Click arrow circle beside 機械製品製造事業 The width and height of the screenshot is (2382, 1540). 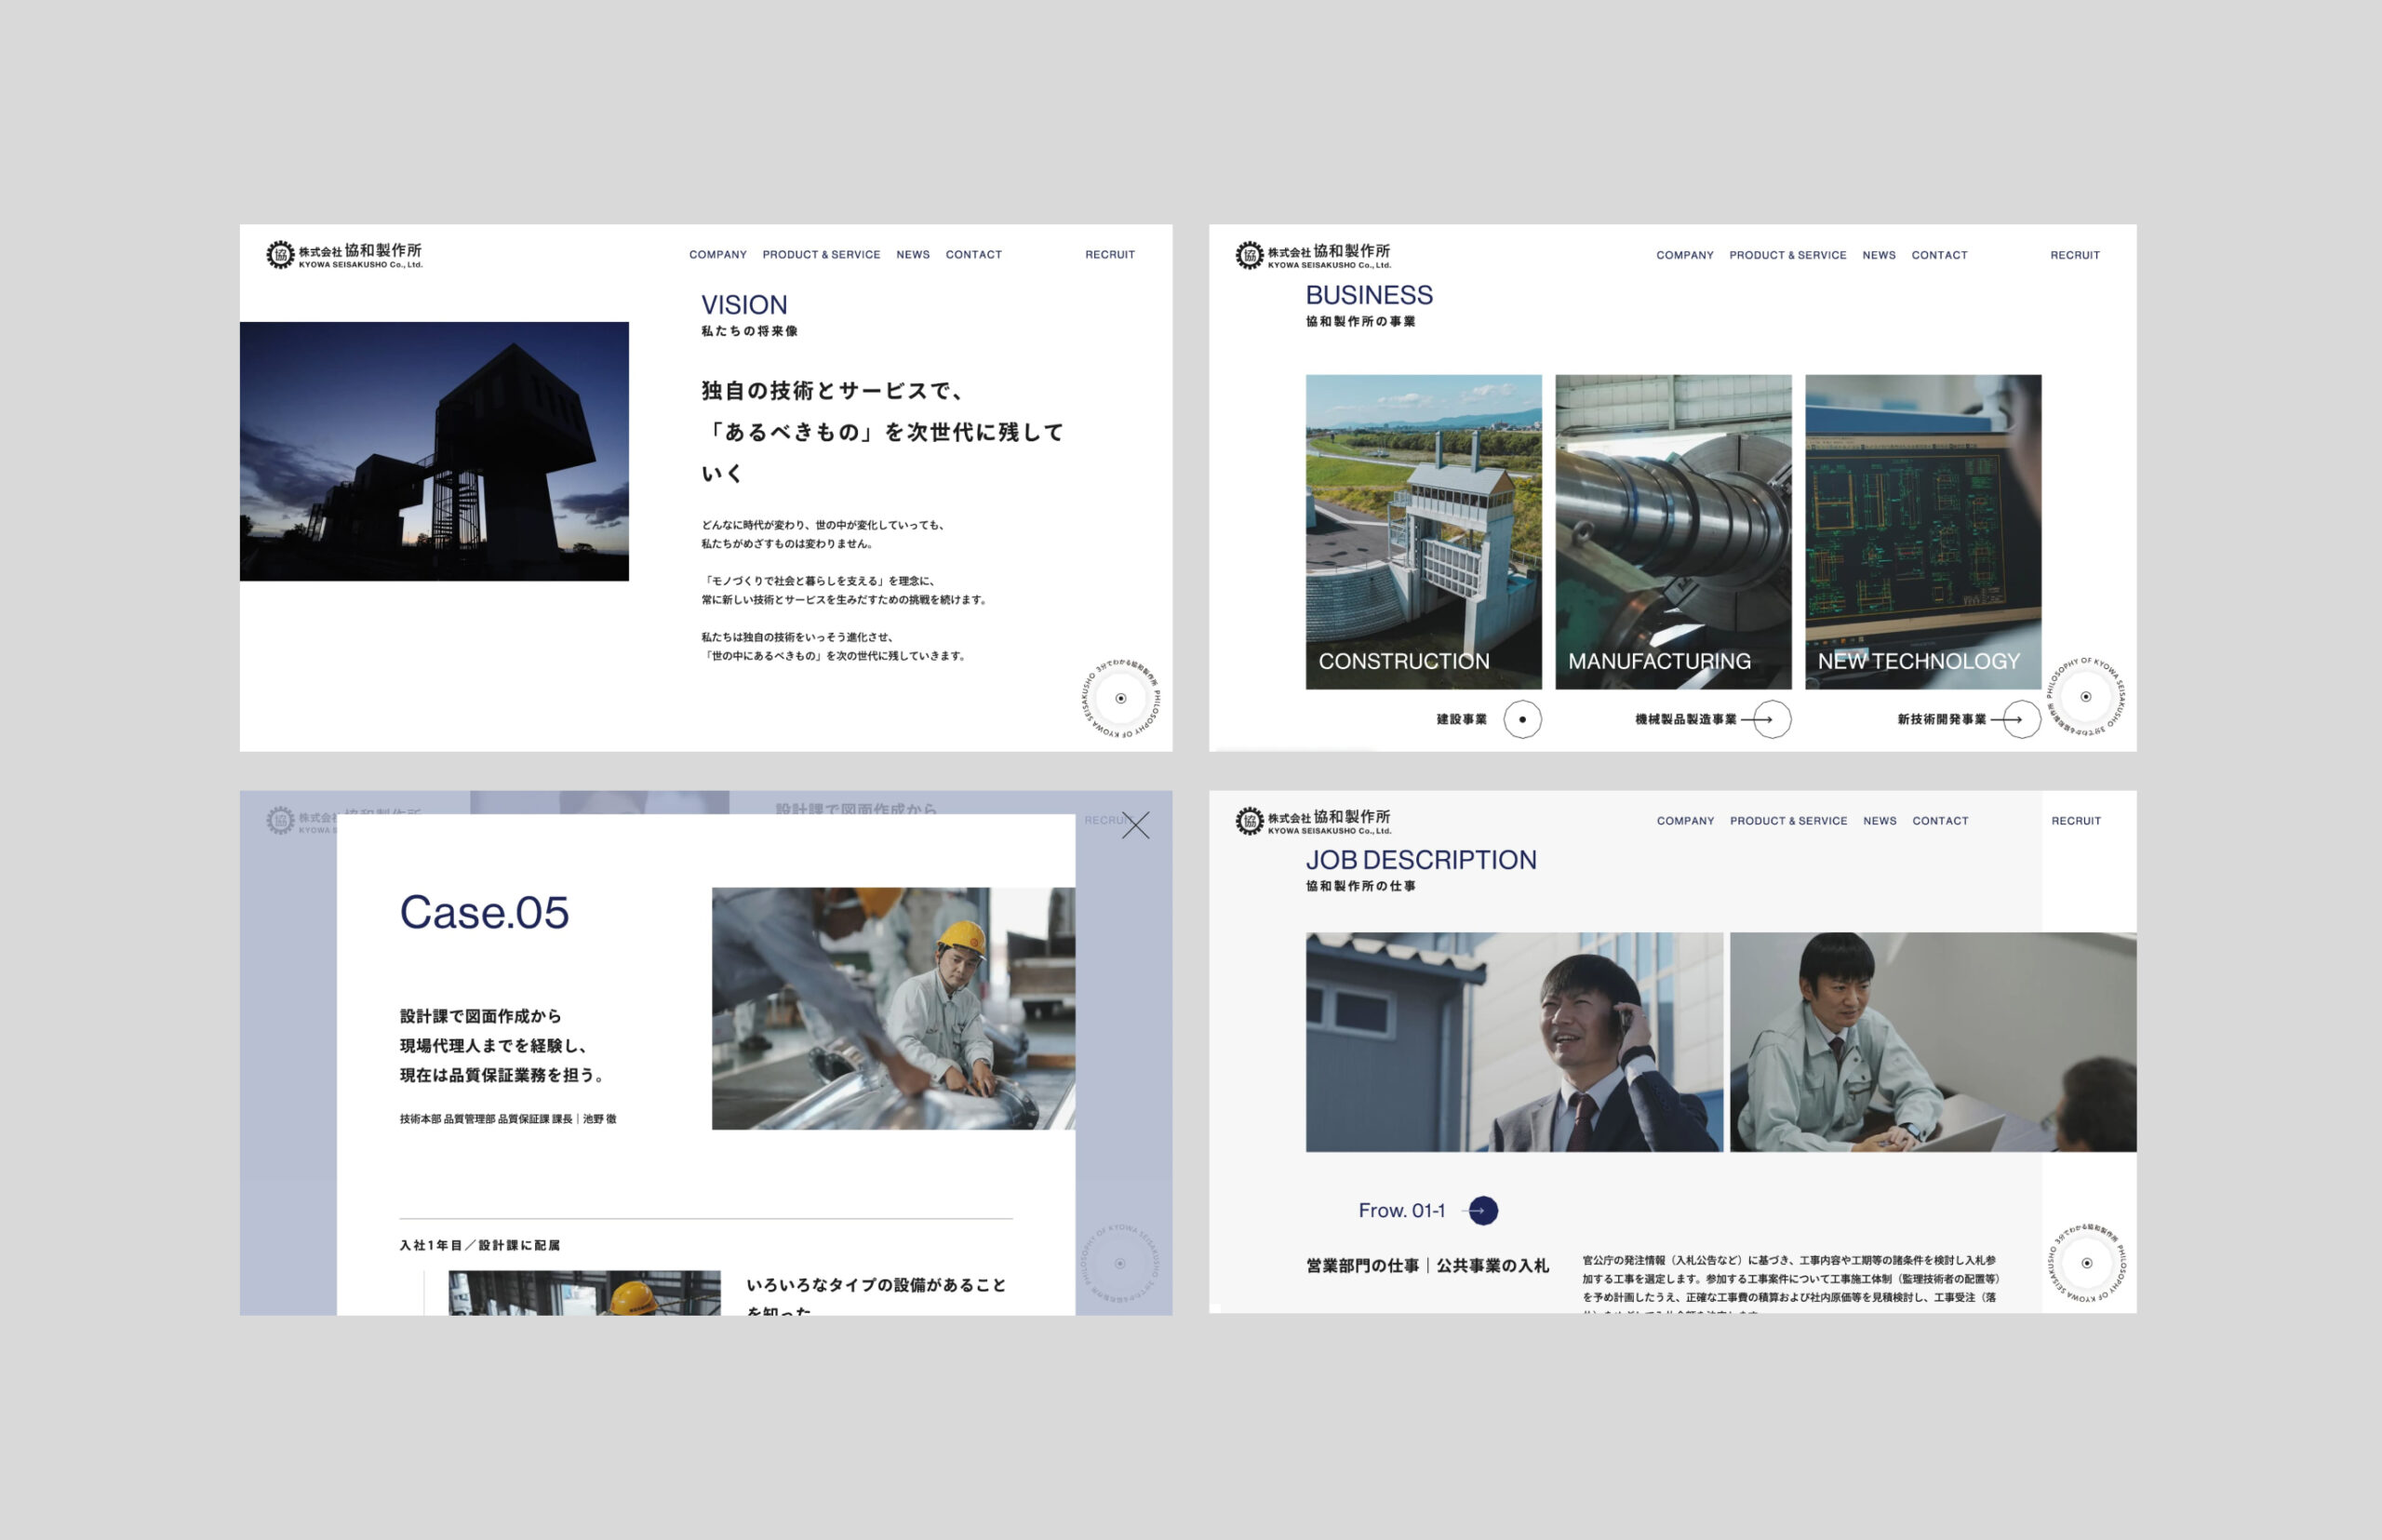pos(1772,719)
